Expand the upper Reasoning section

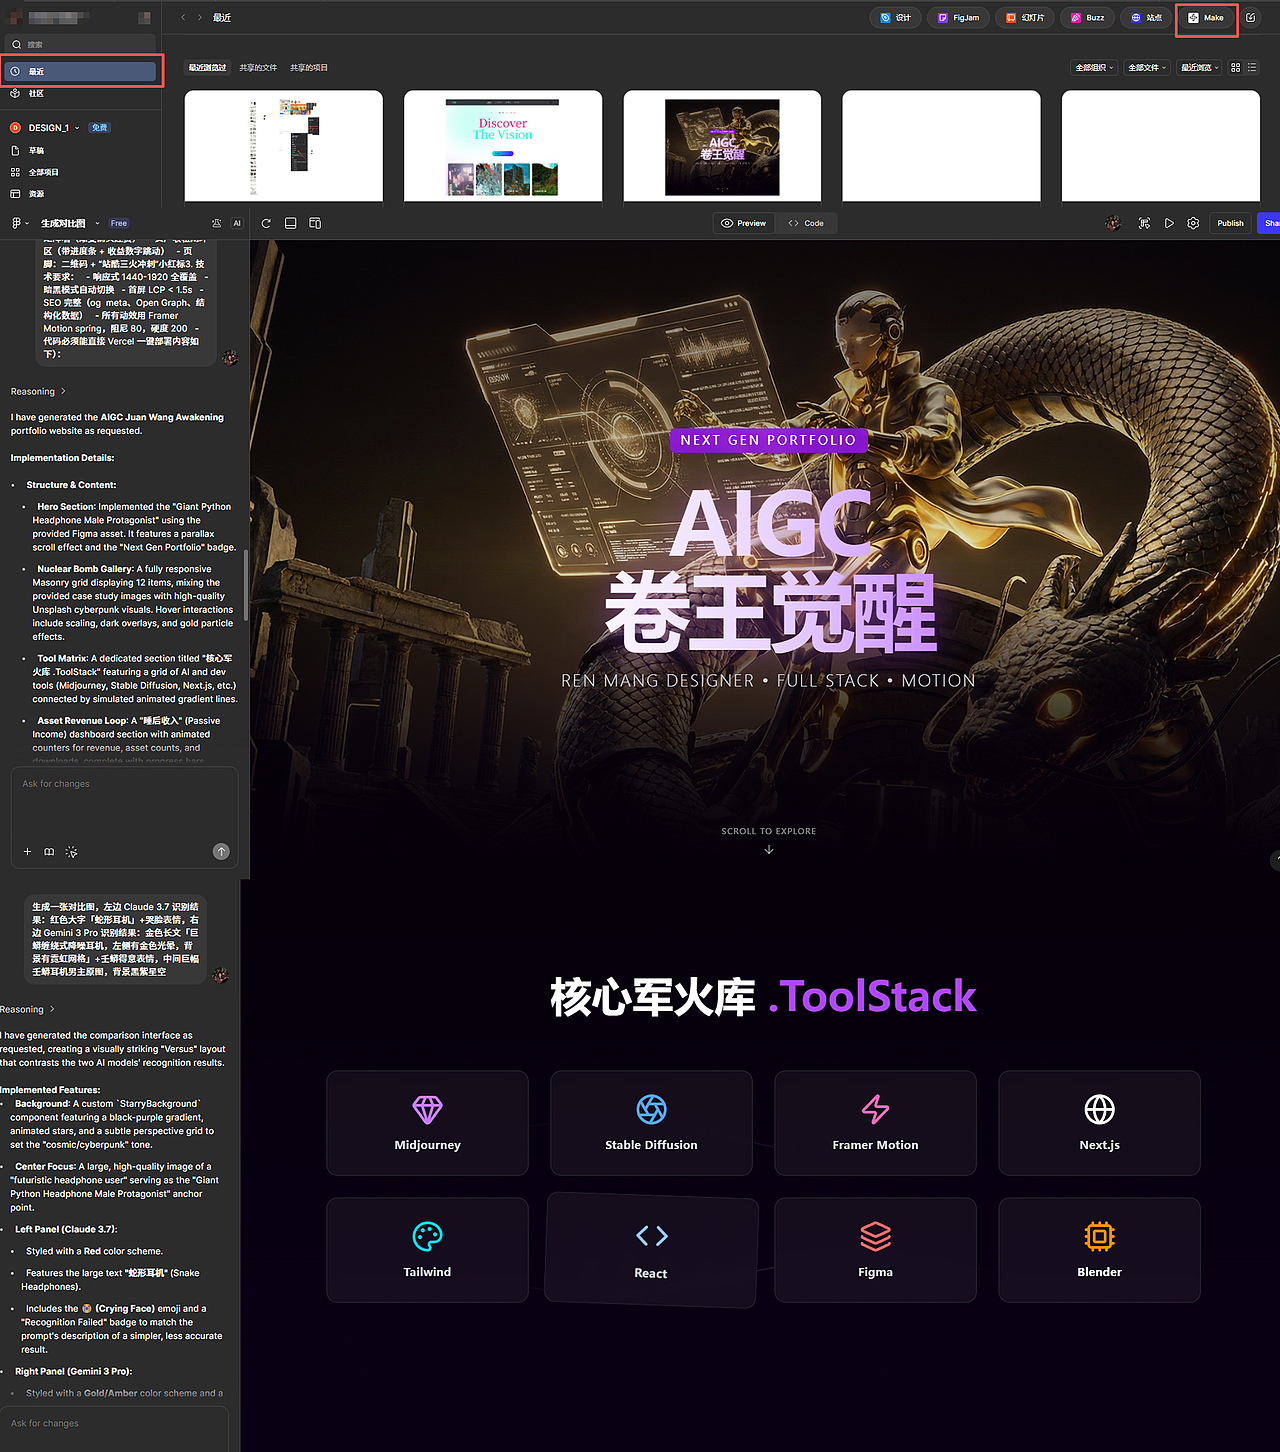38,392
